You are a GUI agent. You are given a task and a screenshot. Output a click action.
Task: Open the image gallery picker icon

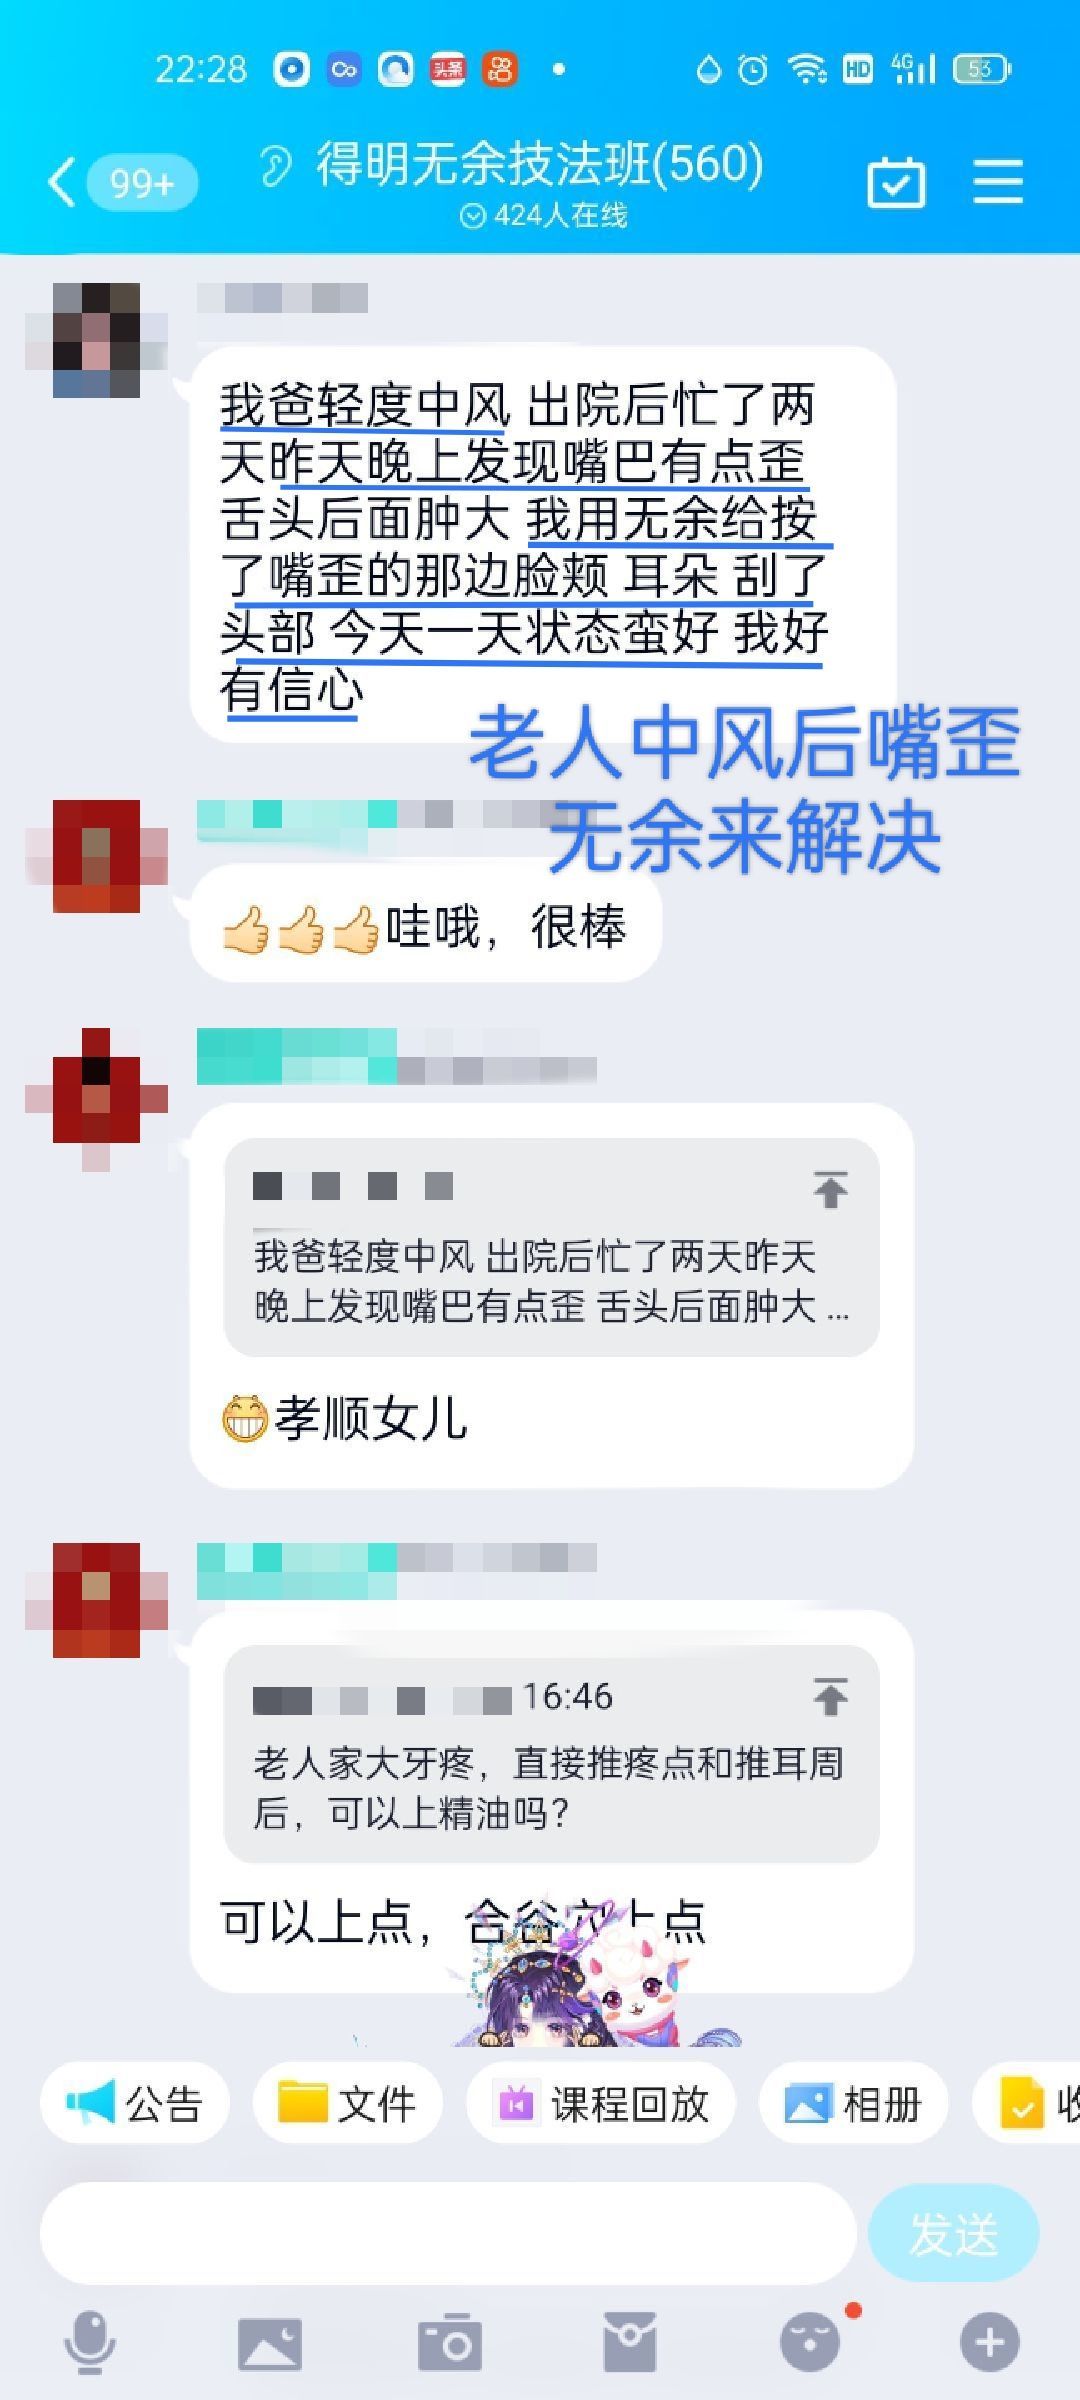[x=270, y=2342]
